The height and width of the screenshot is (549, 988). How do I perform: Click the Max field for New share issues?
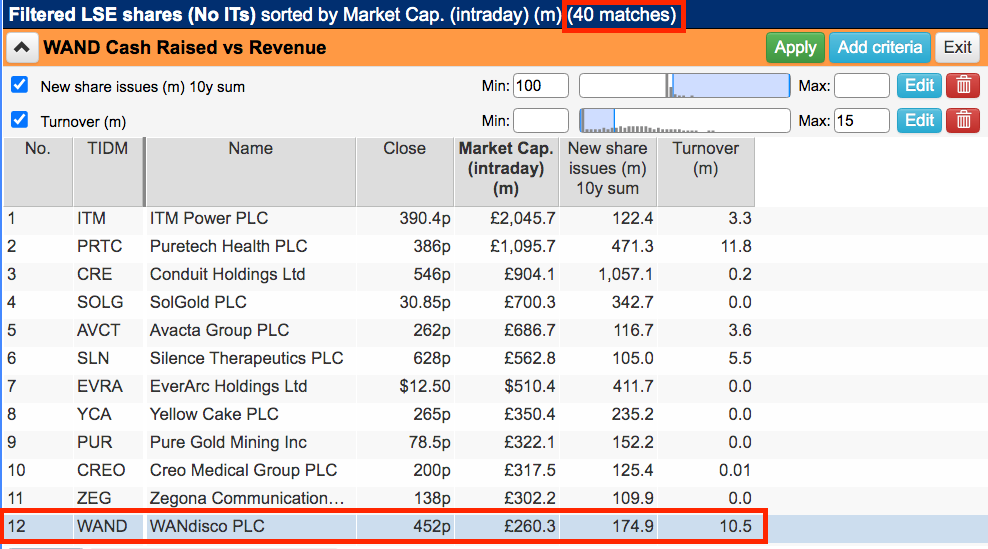(x=861, y=86)
